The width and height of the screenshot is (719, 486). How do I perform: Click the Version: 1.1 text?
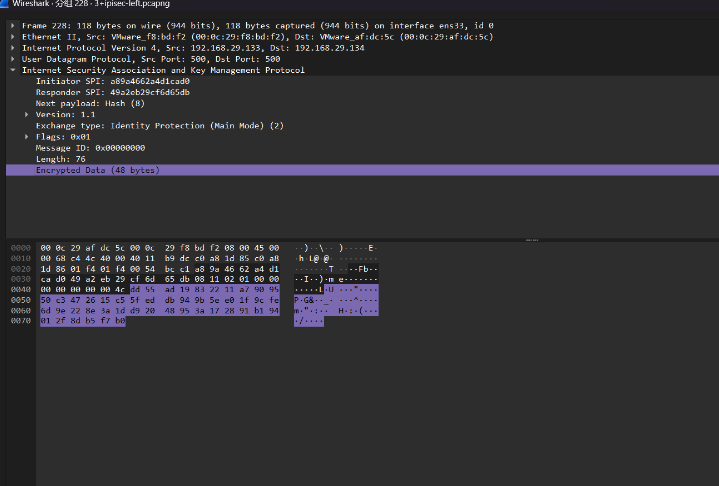[x=66, y=115]
